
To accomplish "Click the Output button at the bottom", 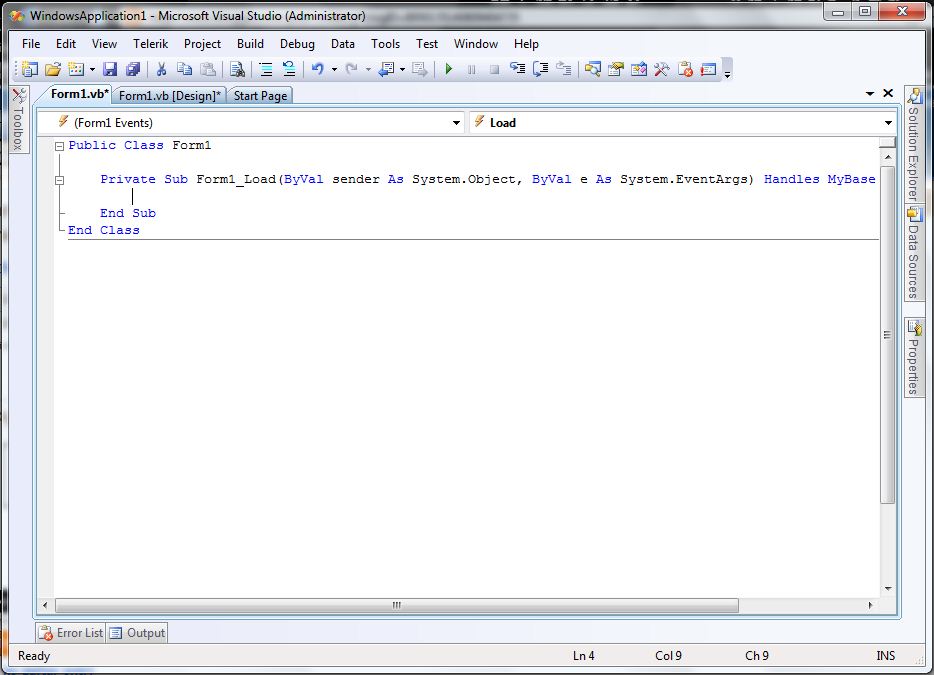I will tap(139, 632).
